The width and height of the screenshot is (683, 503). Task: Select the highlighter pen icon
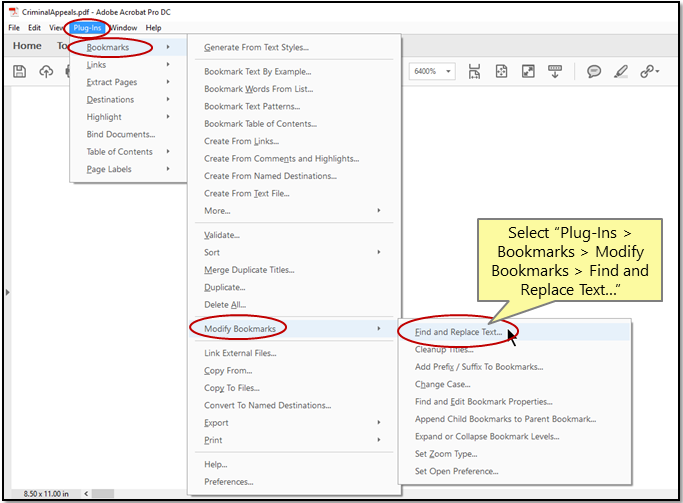[x=621, y=71]
